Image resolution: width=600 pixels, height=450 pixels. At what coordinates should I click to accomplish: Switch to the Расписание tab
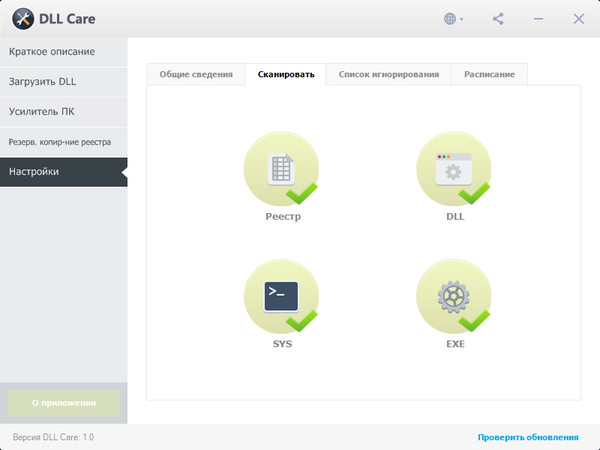click(x=489, y=75)
